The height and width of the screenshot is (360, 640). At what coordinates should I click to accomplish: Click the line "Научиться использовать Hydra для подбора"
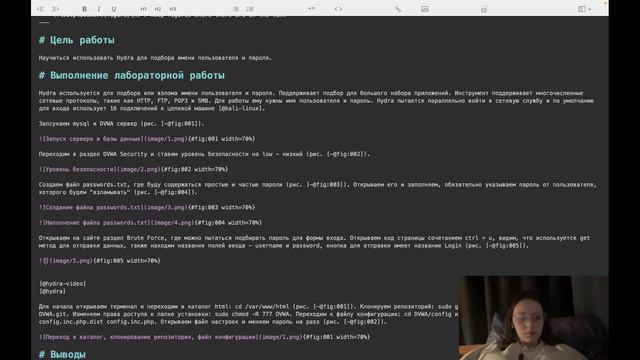coord(155,58)
